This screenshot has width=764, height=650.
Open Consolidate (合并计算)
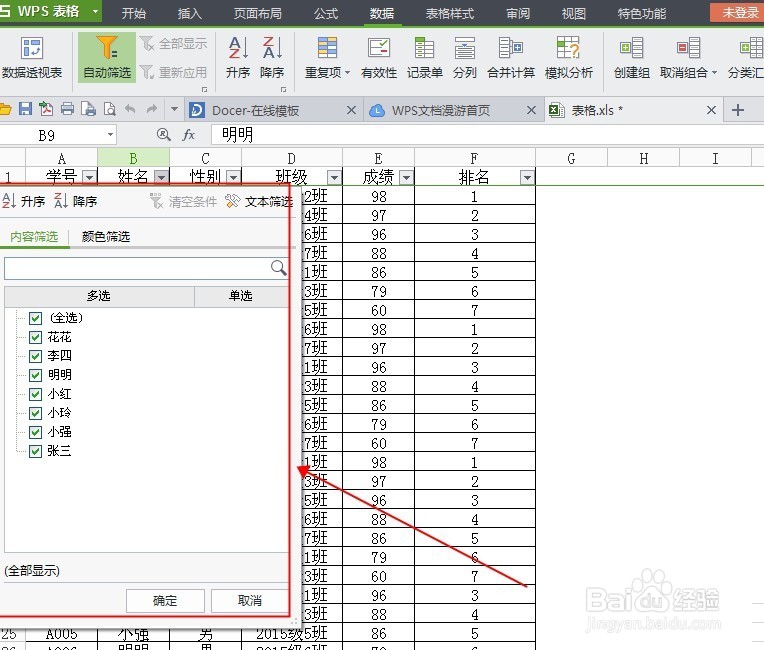511,57
